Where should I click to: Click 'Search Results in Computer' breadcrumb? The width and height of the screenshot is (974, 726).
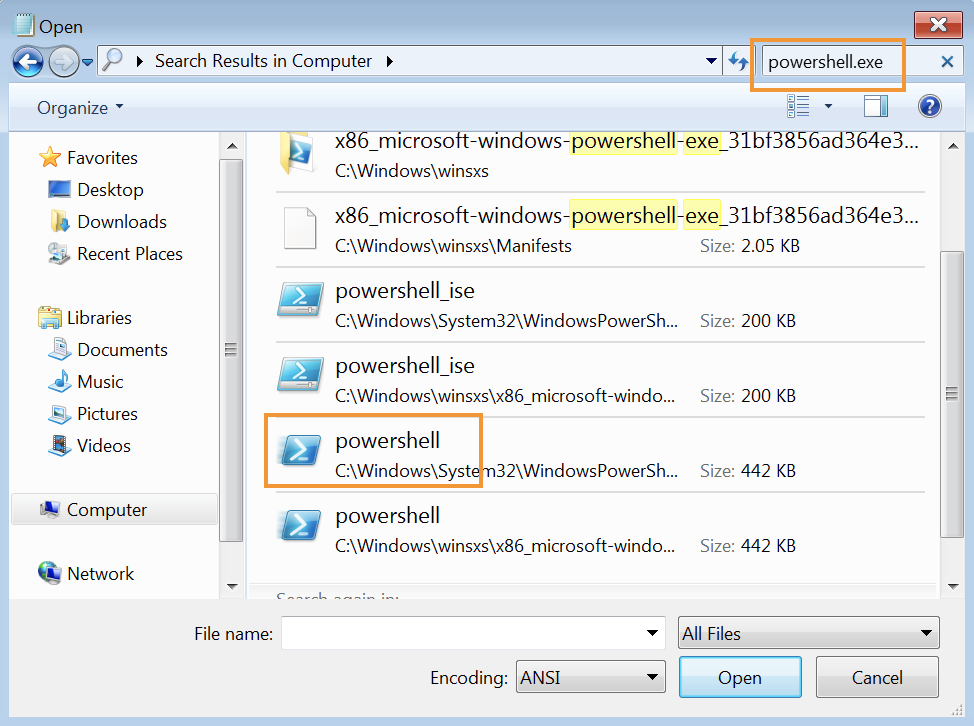263,61
